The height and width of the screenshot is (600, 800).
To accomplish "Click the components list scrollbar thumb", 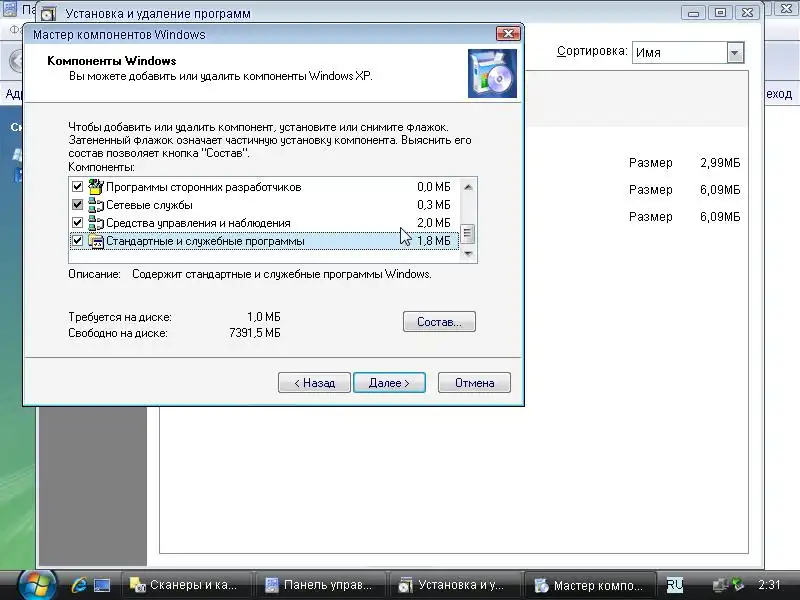I will pyautogui.click(x=467, y=234).
